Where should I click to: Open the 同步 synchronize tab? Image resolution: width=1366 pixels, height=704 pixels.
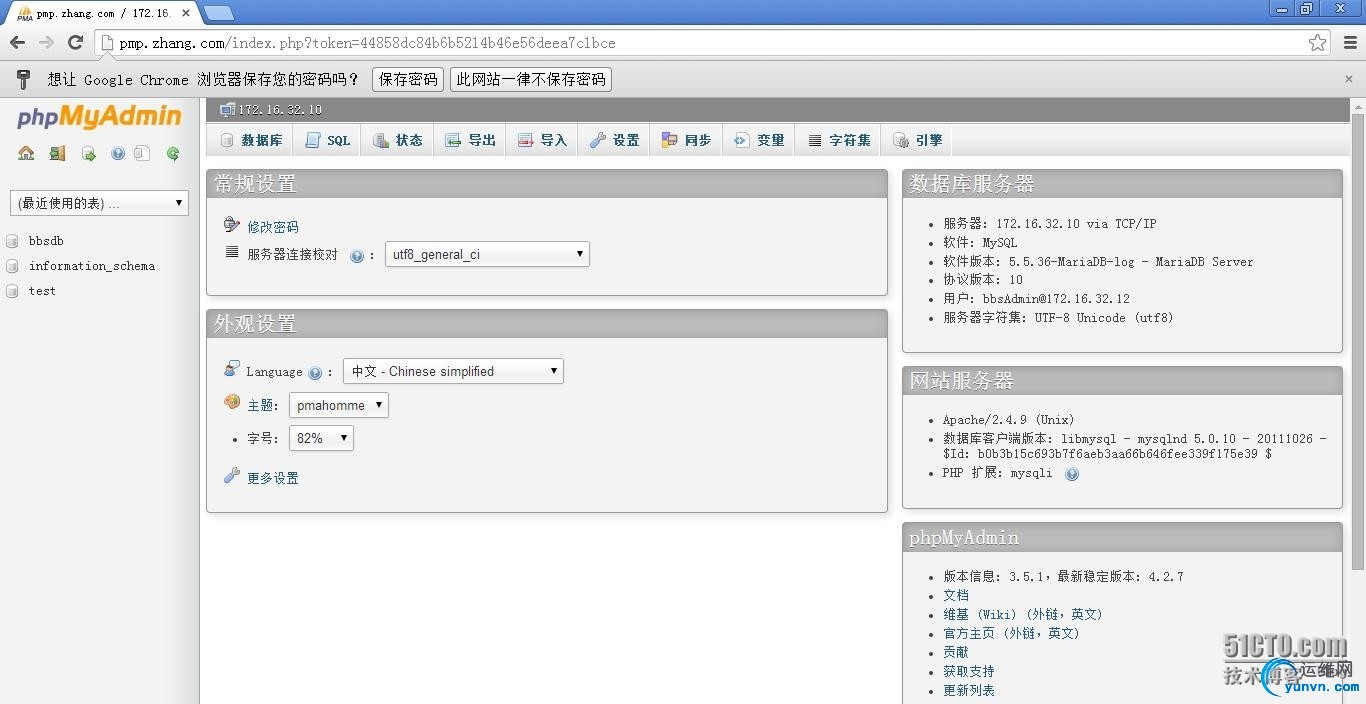point(686,140)
